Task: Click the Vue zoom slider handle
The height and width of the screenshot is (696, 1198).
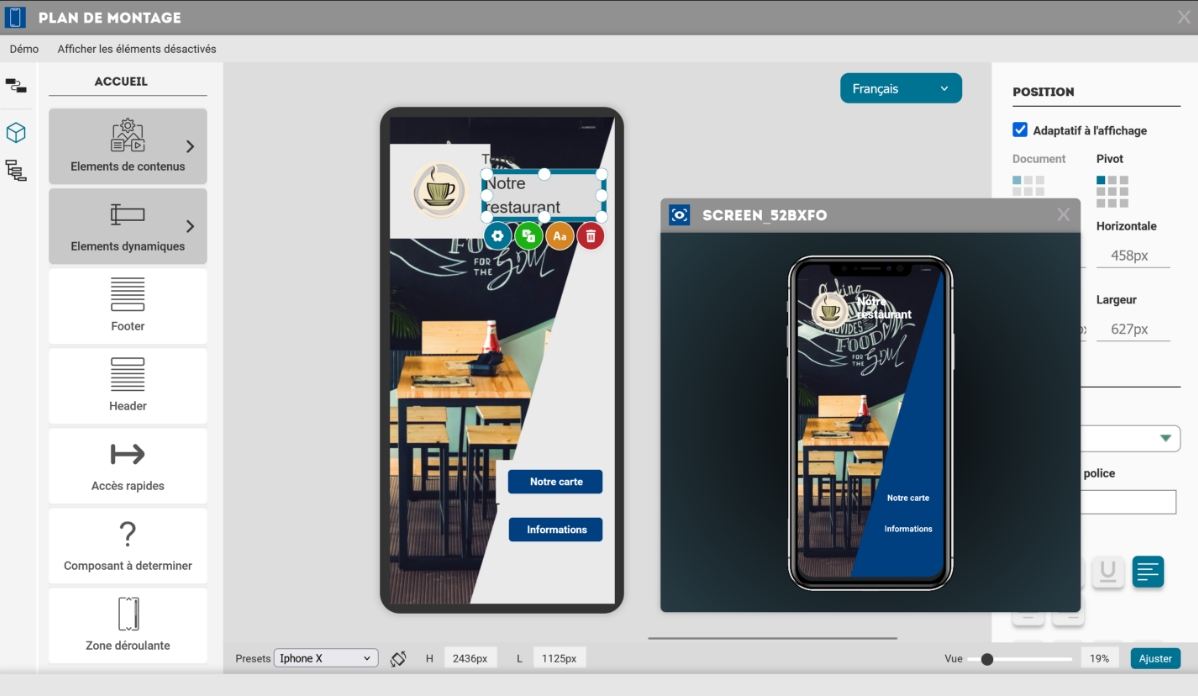Action: click(x=987, y=659)
